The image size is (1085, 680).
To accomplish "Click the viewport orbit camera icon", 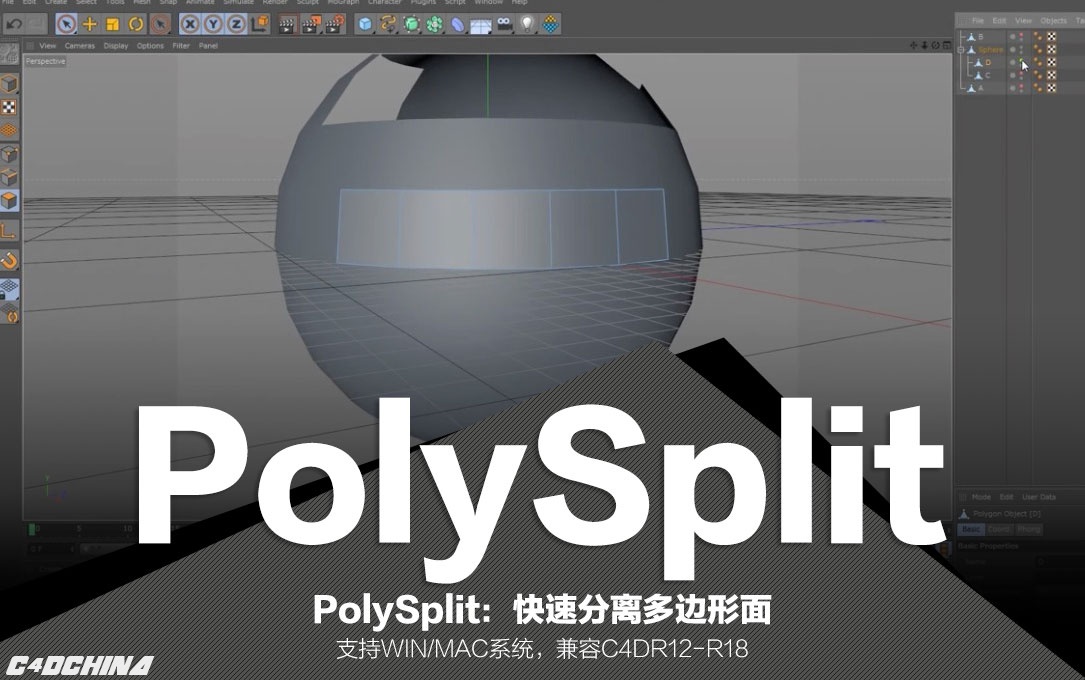I will click(x=935, y=46).
